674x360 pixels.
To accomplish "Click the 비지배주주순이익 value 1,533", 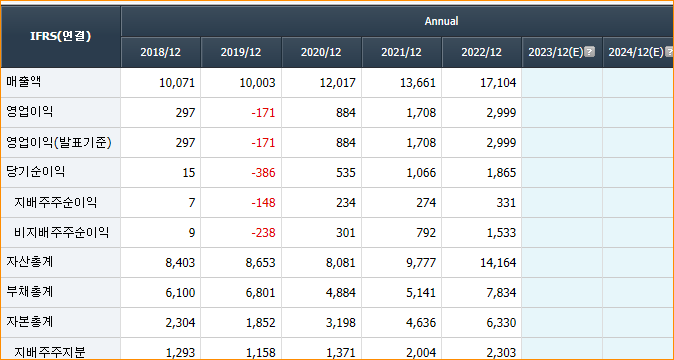I will [502, 233].
